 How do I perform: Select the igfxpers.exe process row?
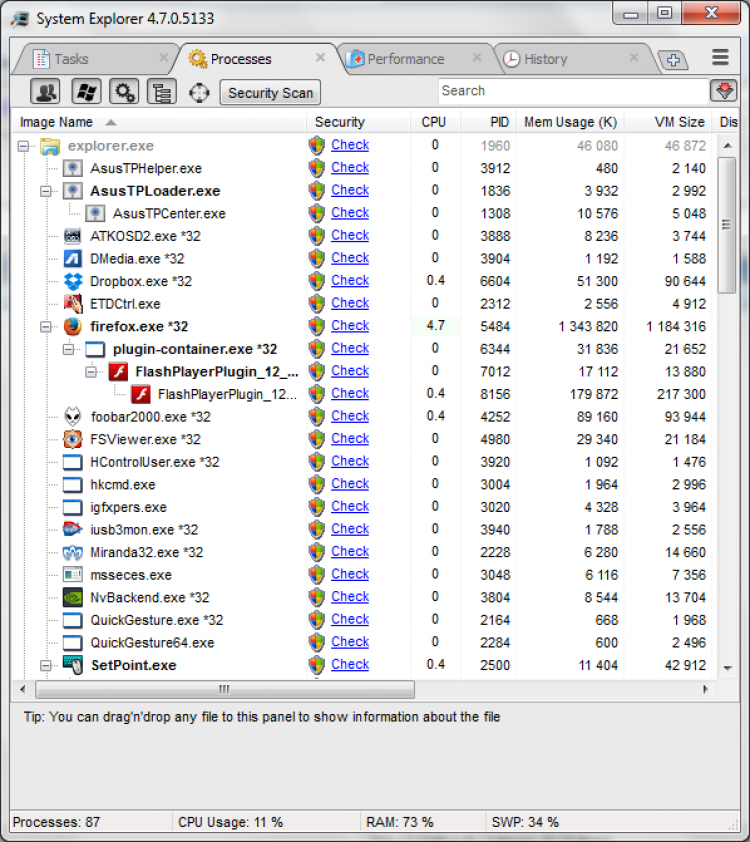[x=363, y=507]
